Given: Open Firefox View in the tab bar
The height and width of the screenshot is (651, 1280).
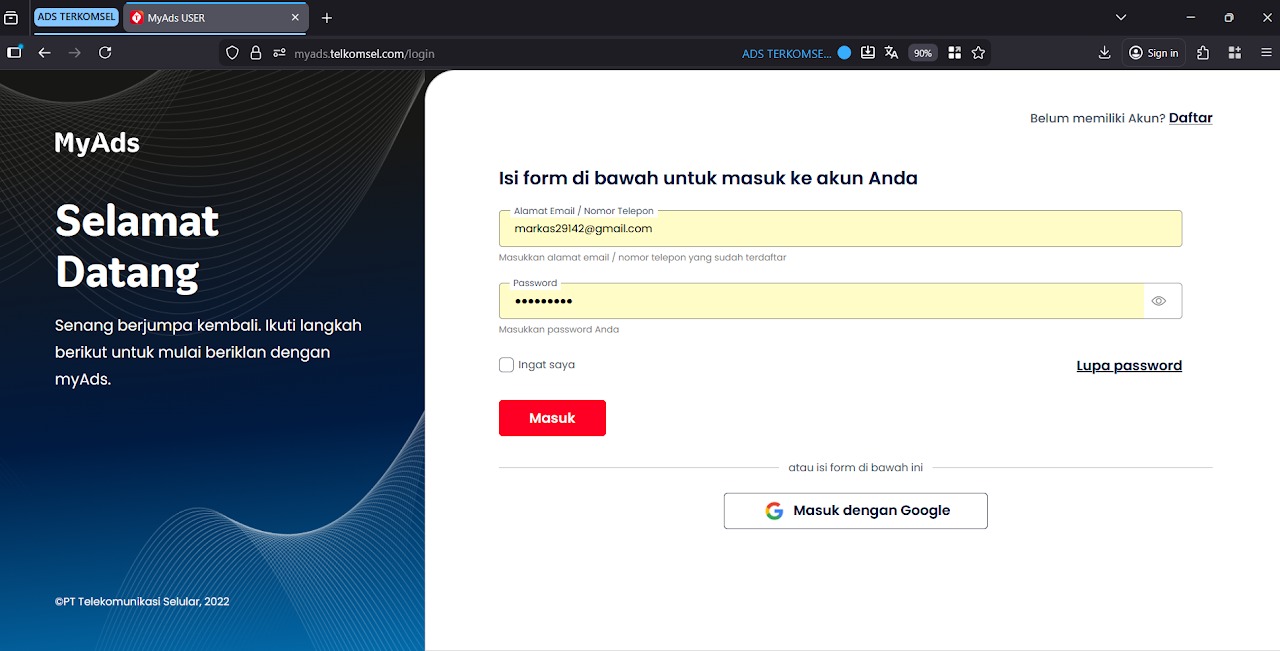Looking at the screenshot, I should click(x=14, y=17).
